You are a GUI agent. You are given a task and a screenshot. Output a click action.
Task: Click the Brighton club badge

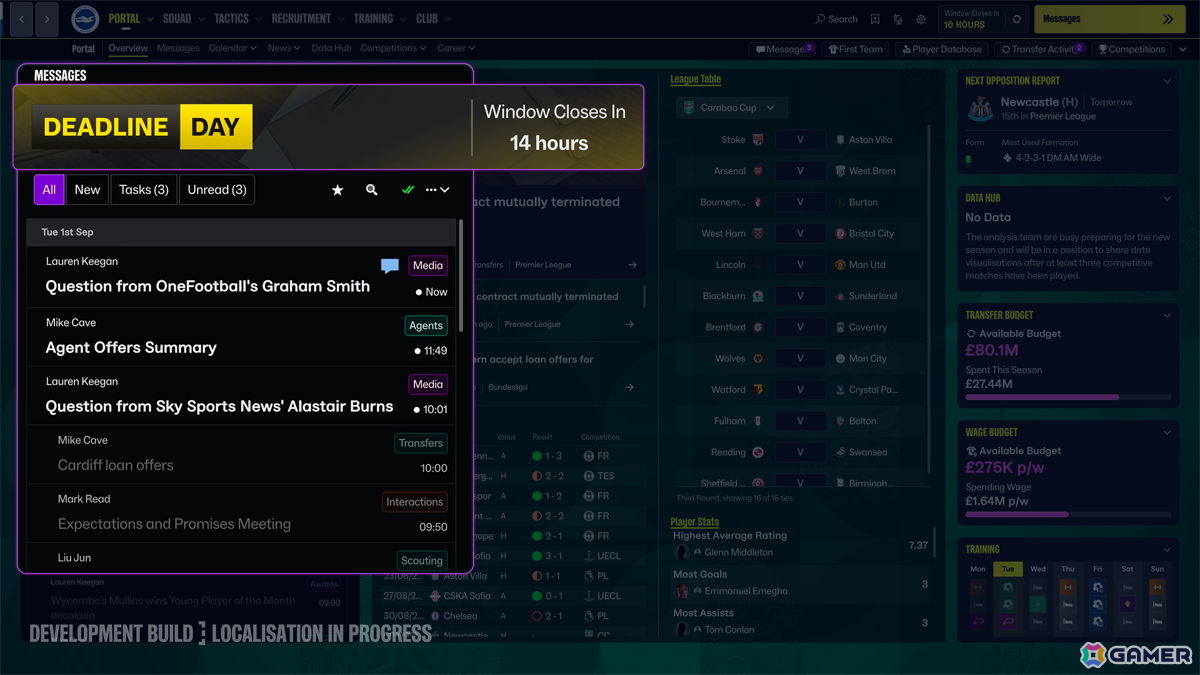click(85, 19)
